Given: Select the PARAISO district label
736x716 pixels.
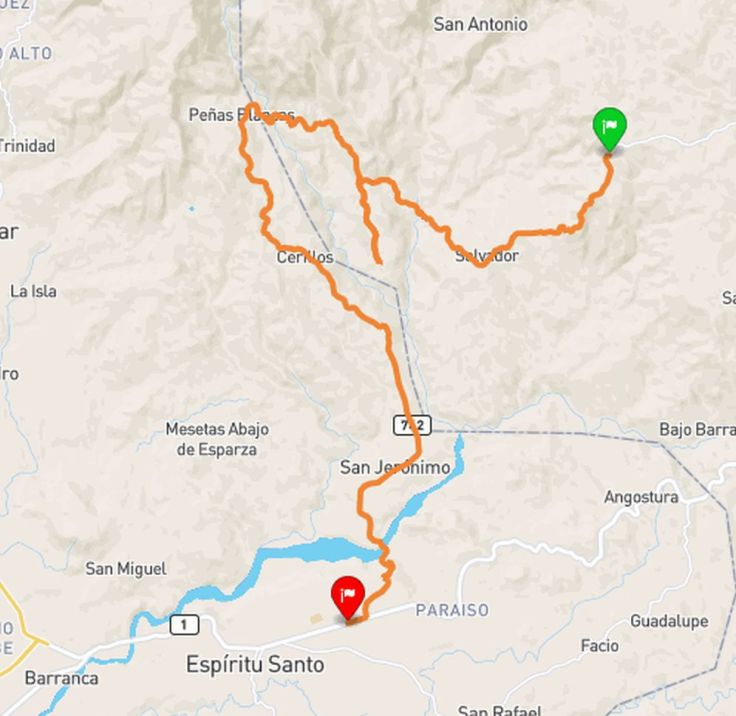Looking at the screenshot, I should [452, 610].
